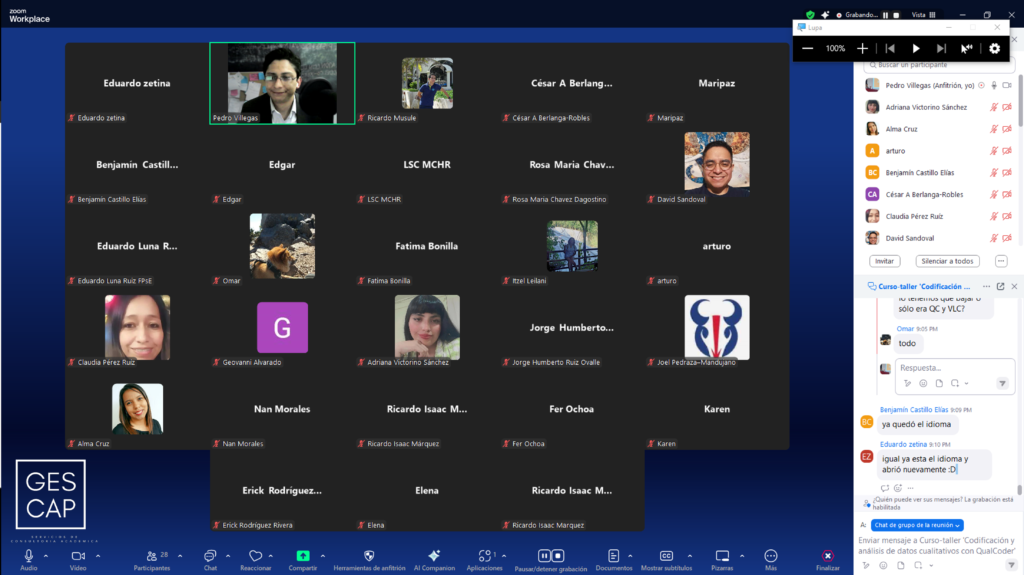Click the Enviar mensaje chat input
Screen dimensions: 1024x575
937,545
